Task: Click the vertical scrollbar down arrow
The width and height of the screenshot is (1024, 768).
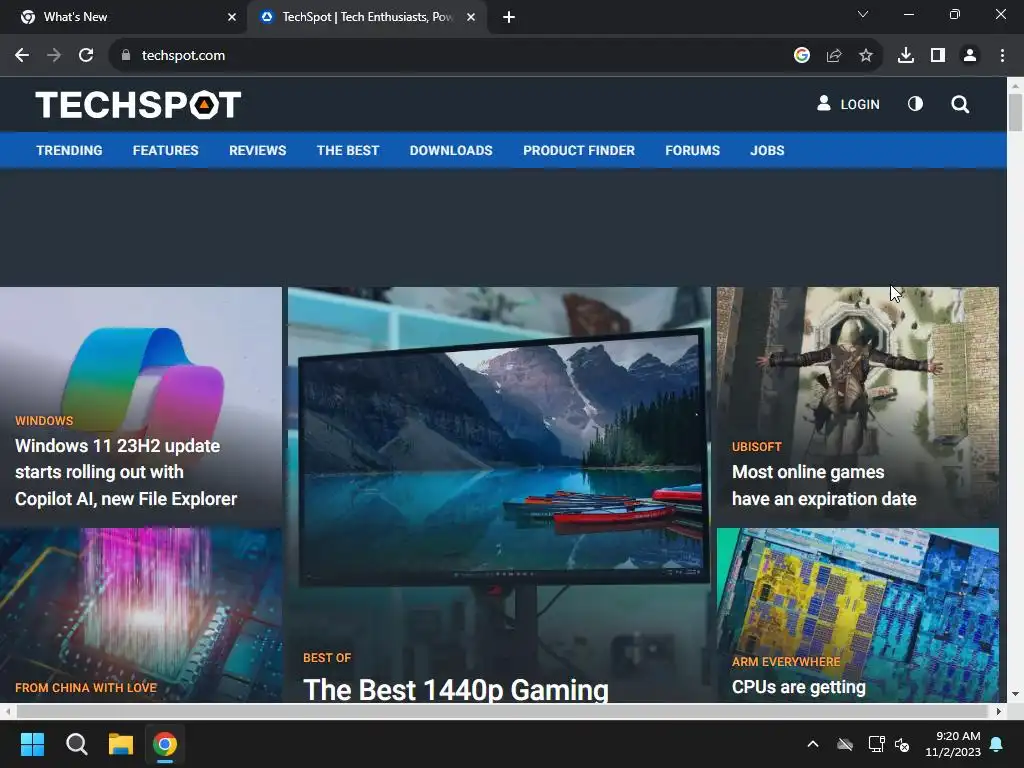Action: 1015,694
